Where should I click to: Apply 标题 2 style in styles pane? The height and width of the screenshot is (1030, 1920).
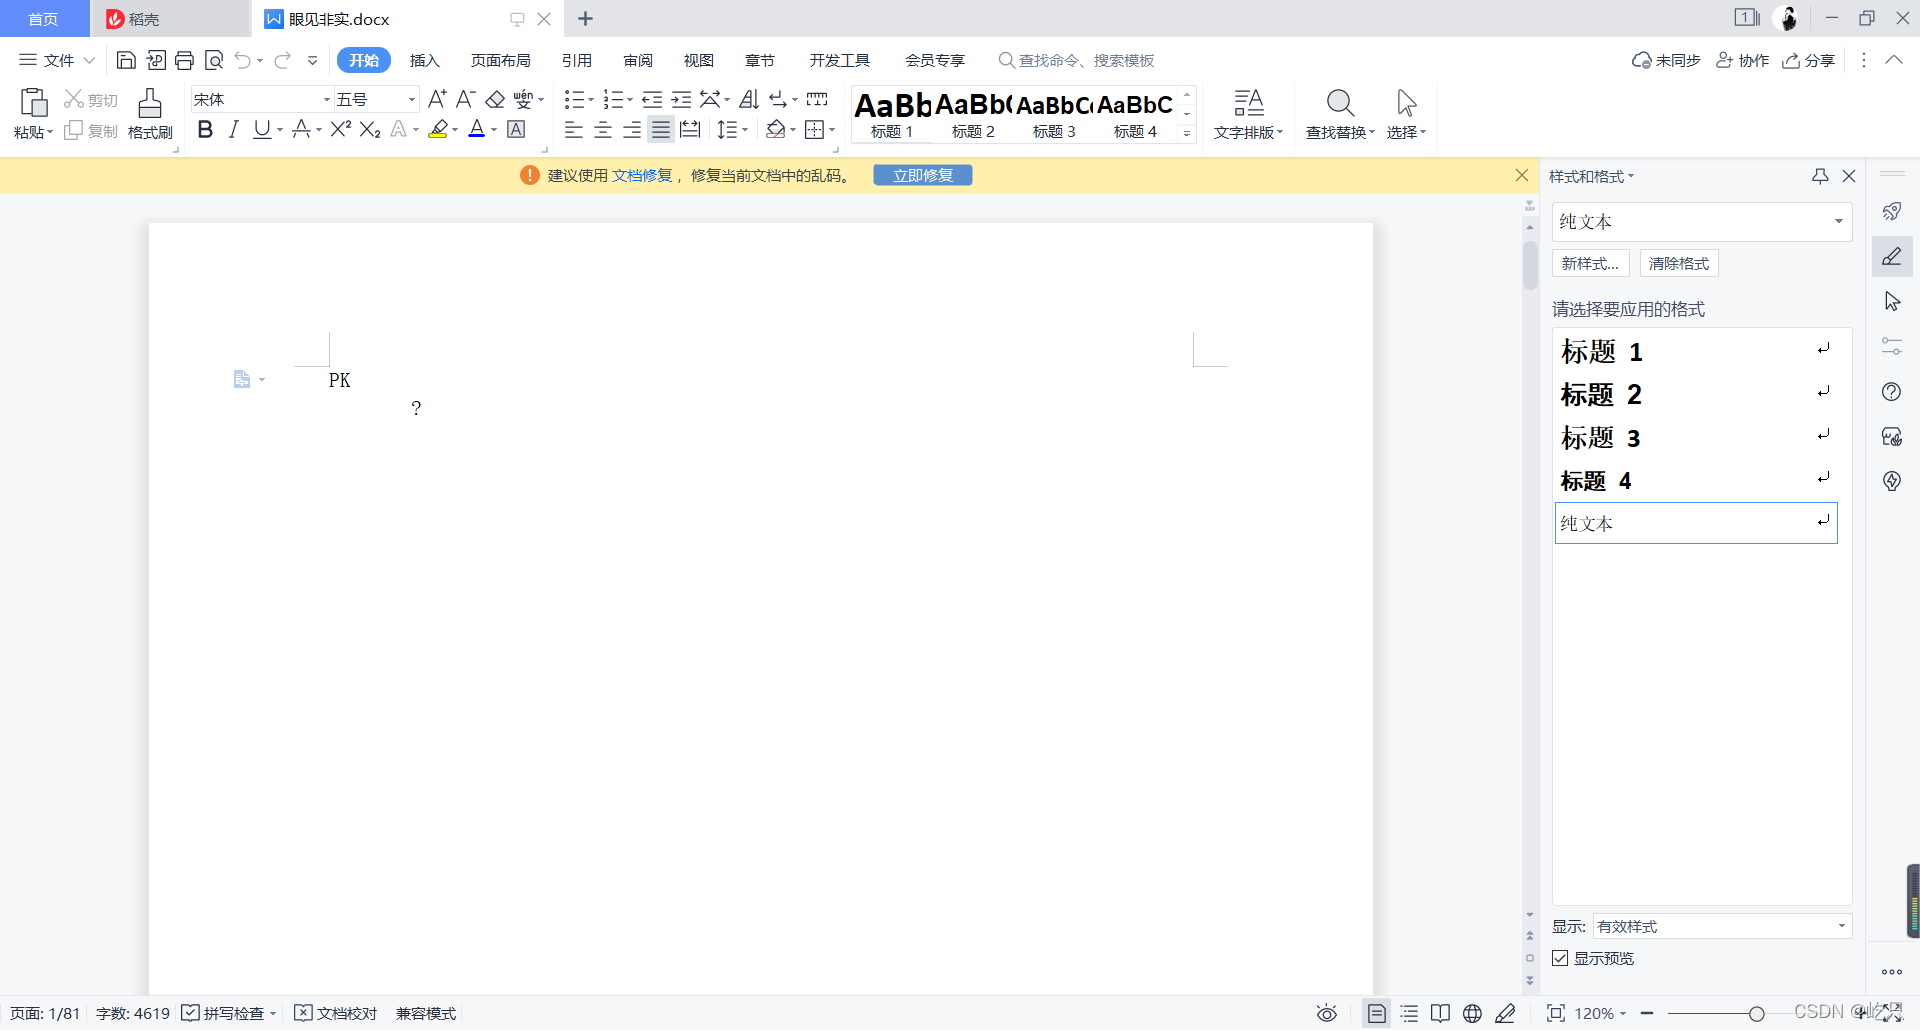coord(1696,394)
